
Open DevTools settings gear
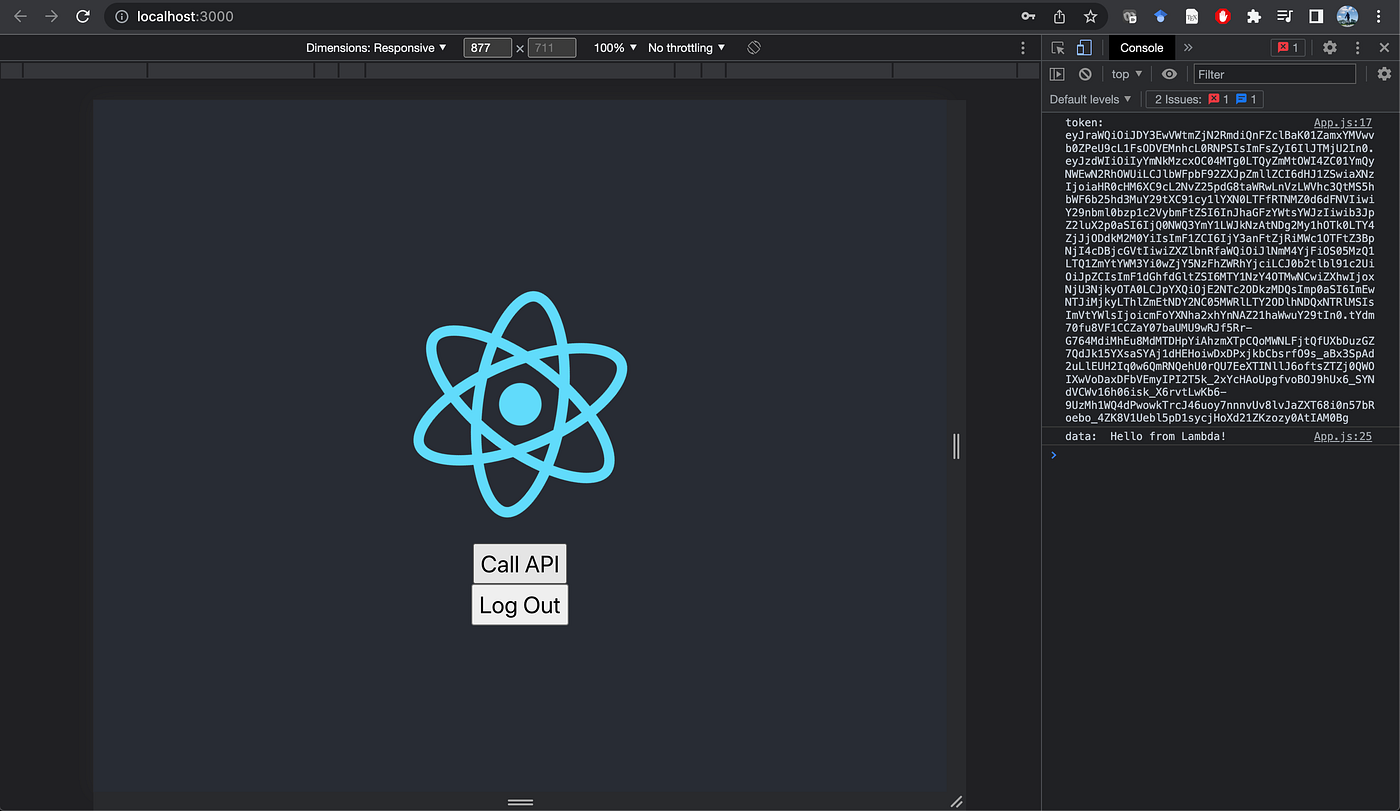click(1330, 48)
